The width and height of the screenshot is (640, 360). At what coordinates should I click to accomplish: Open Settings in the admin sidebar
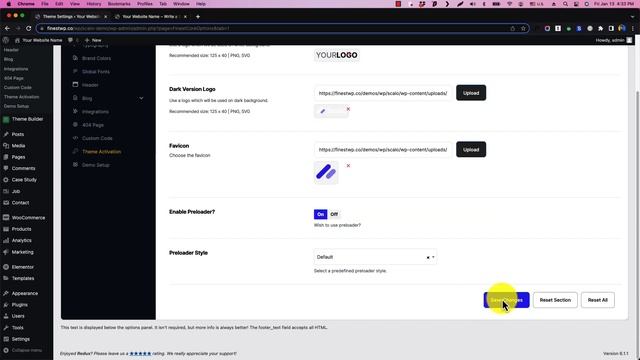(20, 339)
